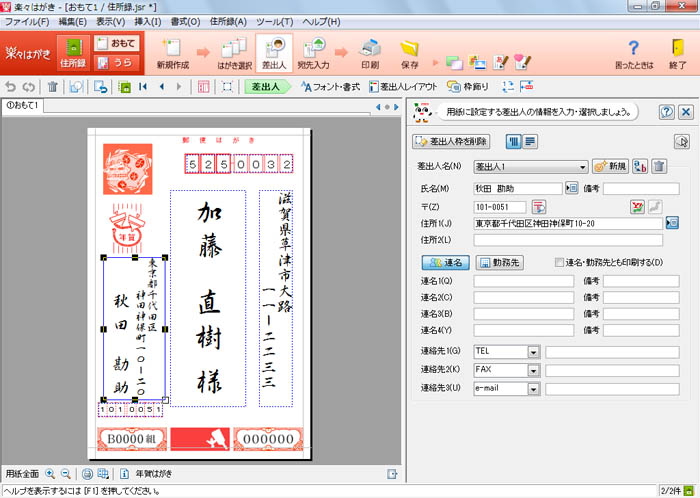Select vertical text layout toggle

coord(513,141)
